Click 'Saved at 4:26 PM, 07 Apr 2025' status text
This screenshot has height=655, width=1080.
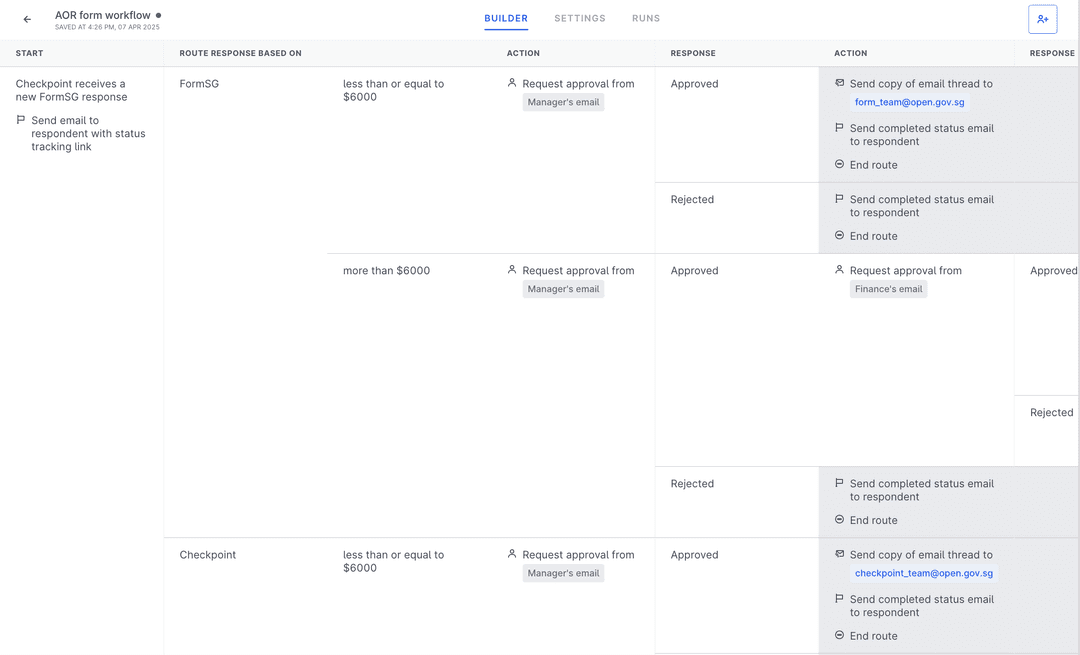107,28
